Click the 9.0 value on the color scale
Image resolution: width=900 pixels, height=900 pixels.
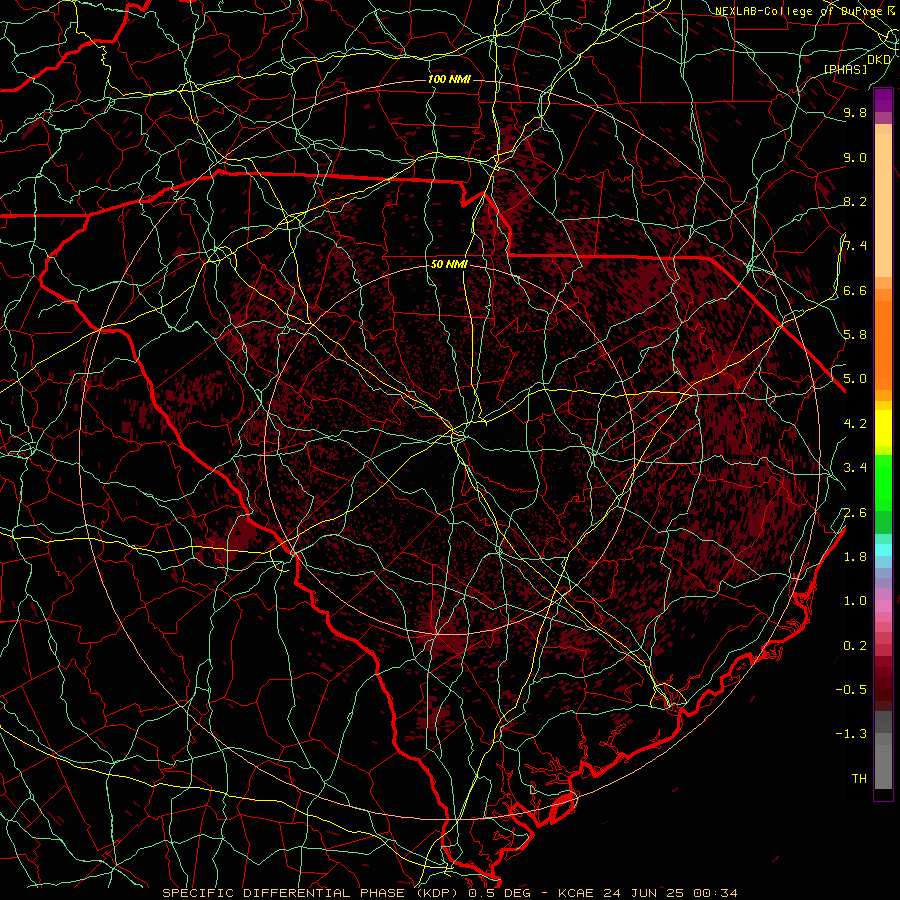[855, 158]
